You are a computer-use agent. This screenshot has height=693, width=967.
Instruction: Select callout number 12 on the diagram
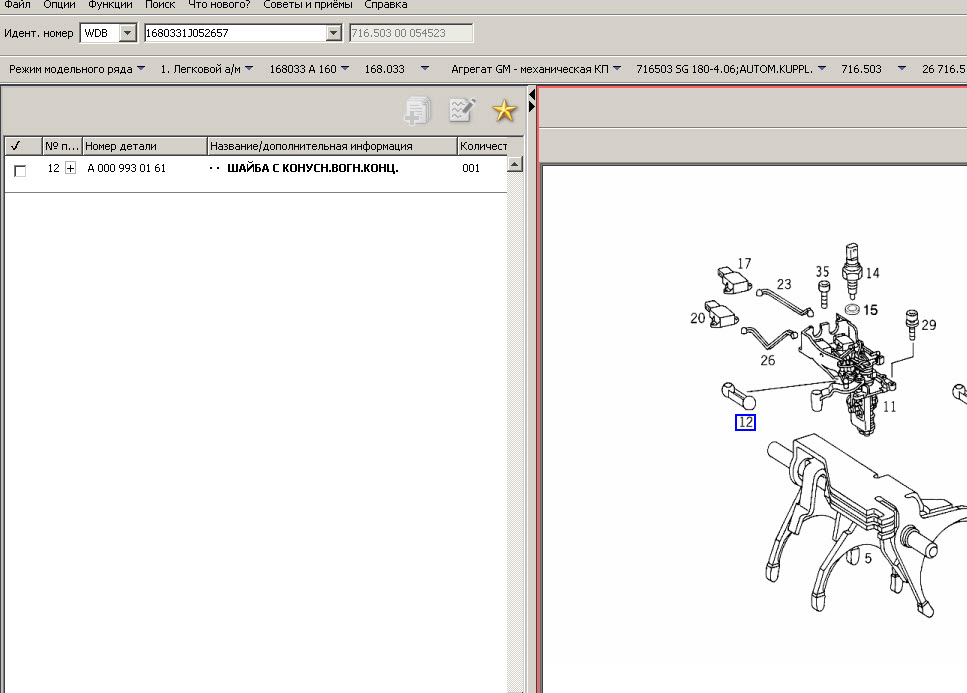click(x=745, y=422)
